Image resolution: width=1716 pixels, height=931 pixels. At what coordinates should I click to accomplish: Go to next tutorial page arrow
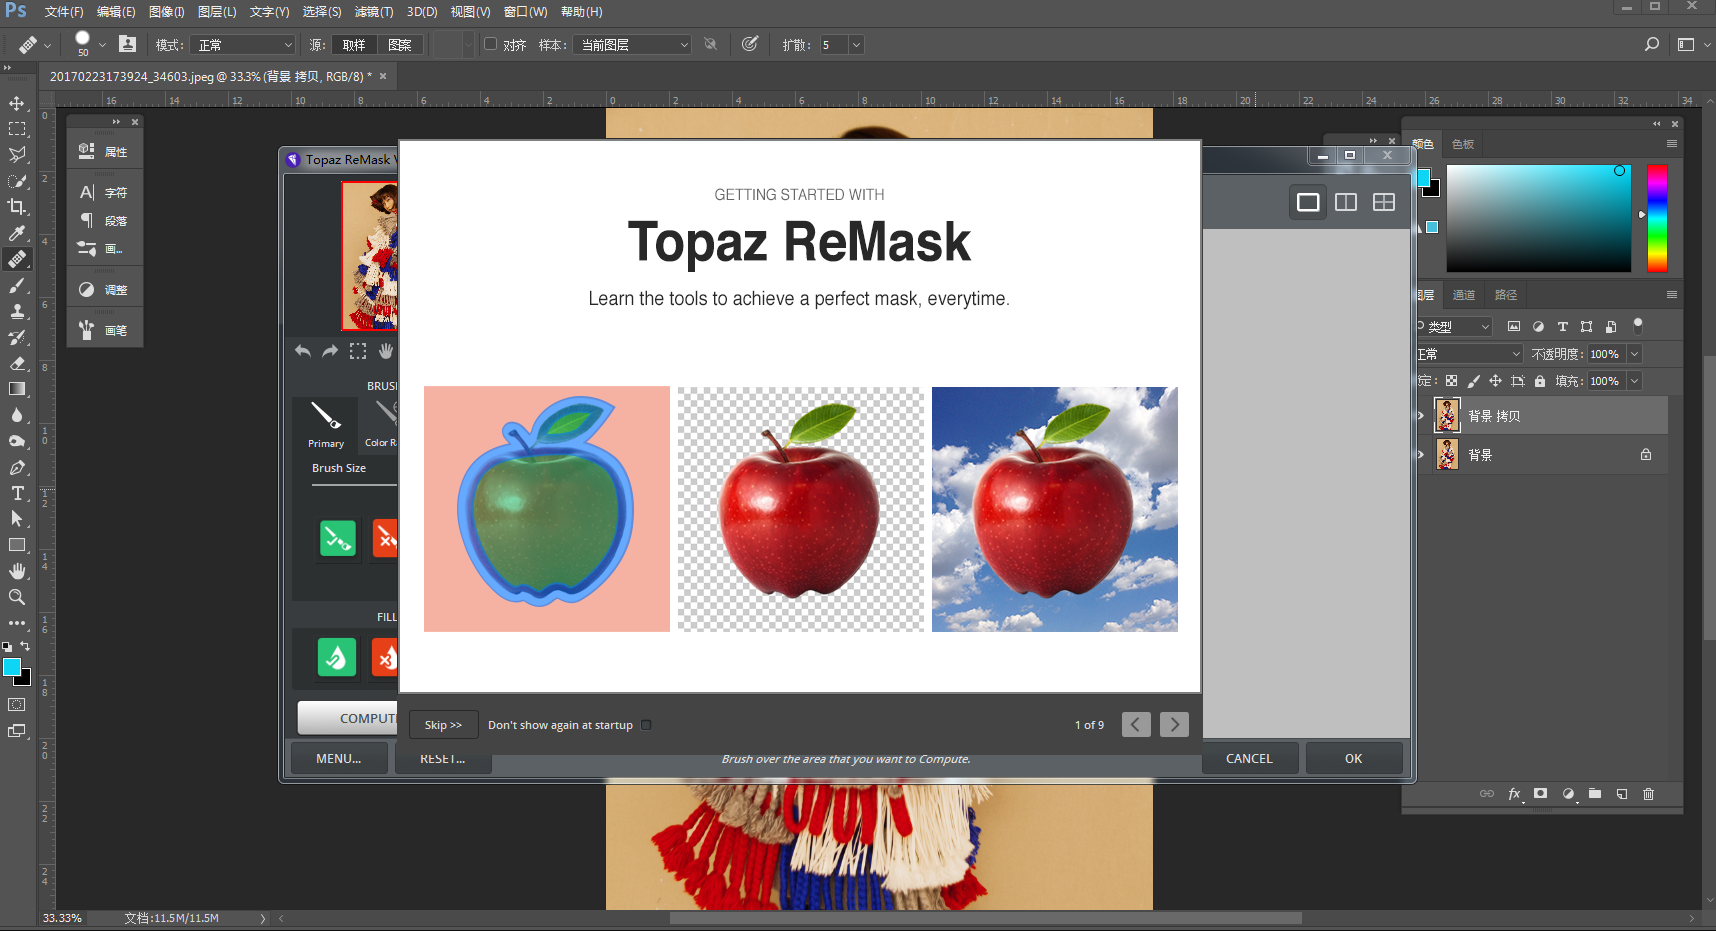[x=1174, y=724]
